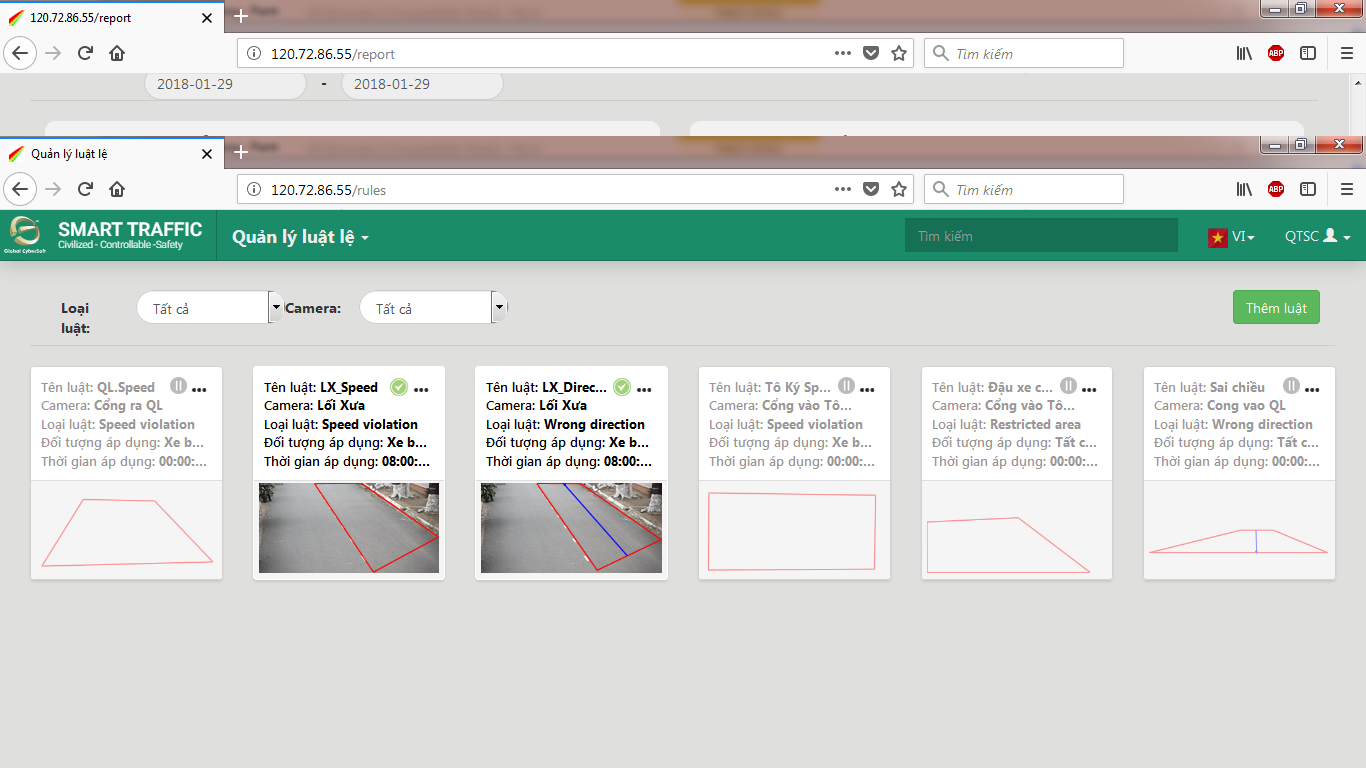The height and width of the screenshot is (768, 1366).
Task: Go back in the report window
Action: (x=20, y=53)
